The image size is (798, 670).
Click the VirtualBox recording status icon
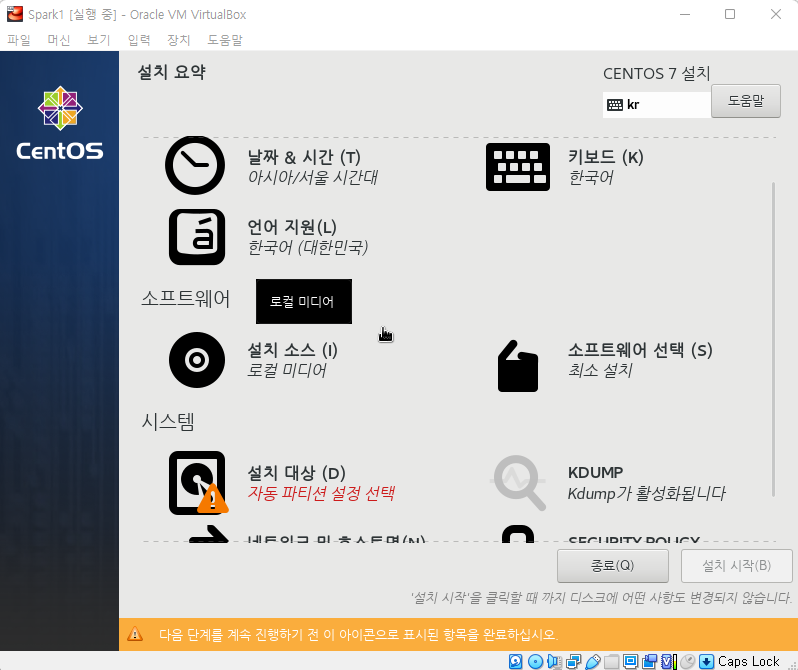(x=649, y=661)
